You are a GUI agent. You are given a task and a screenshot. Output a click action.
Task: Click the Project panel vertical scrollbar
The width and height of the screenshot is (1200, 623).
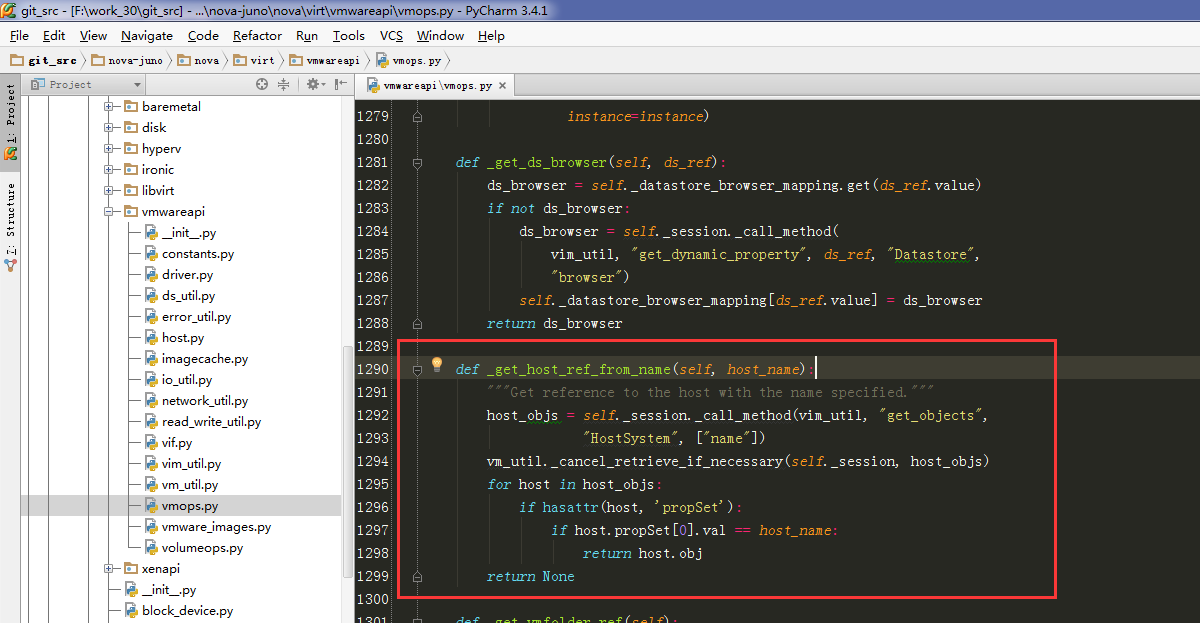(347, 460)
